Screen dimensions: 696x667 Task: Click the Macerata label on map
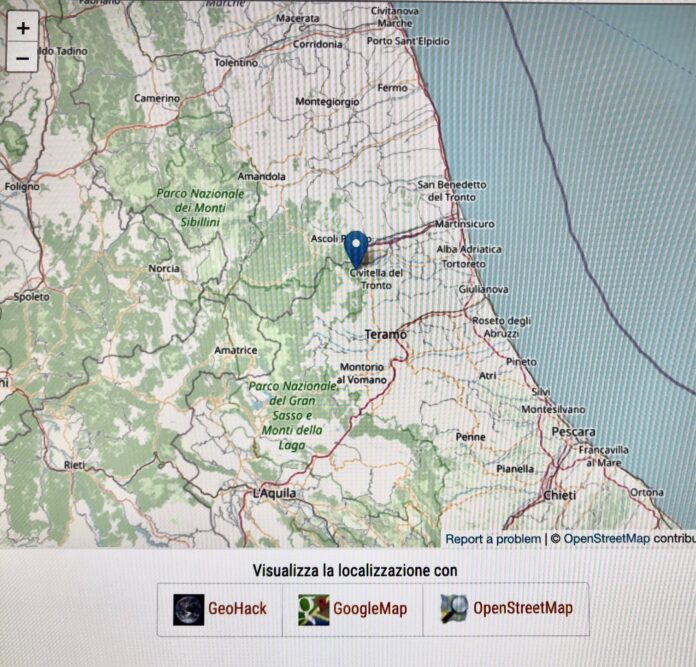point(297,18)
